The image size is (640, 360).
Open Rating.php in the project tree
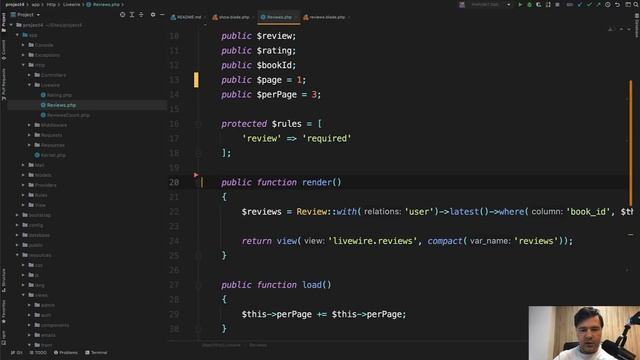59,95
